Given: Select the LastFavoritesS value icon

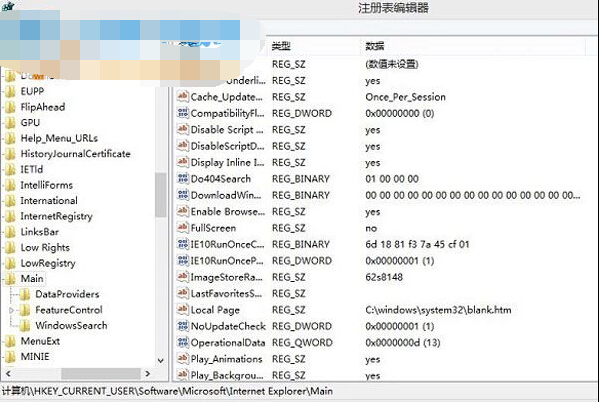Looking at the screenshot, I should (183, 294).
